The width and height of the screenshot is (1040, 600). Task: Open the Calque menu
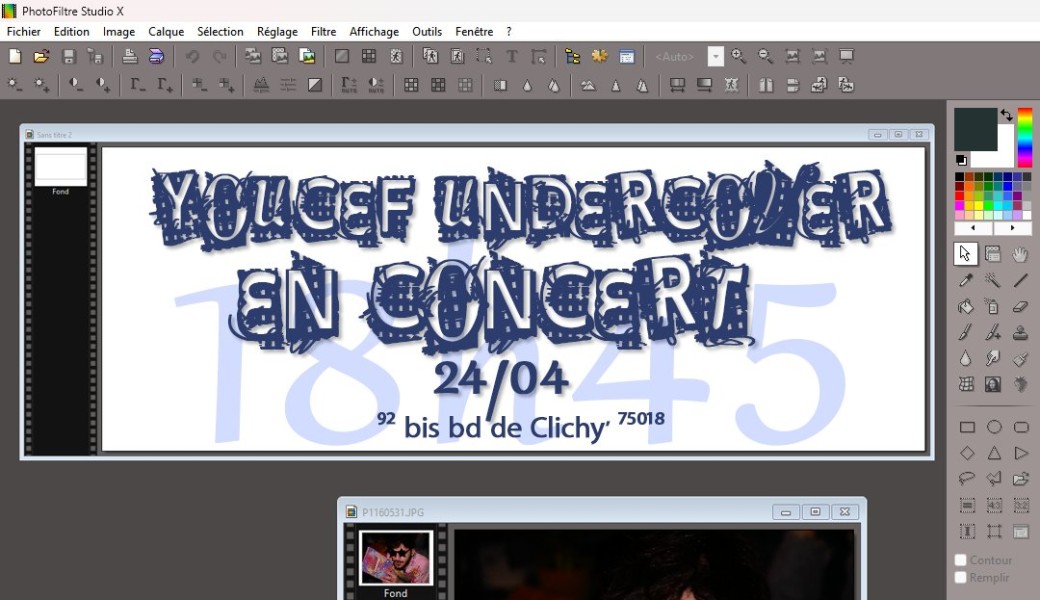point(166,32)
